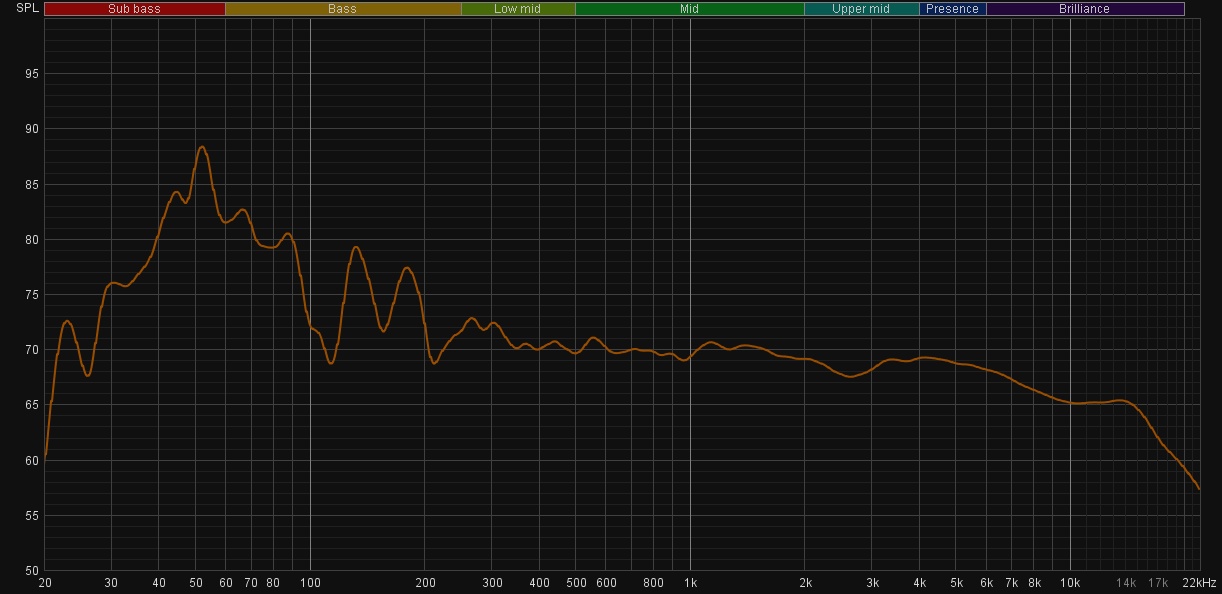Select the Presence band header
This screenshot has width=1222, height=594.
(x=952, y=9)
